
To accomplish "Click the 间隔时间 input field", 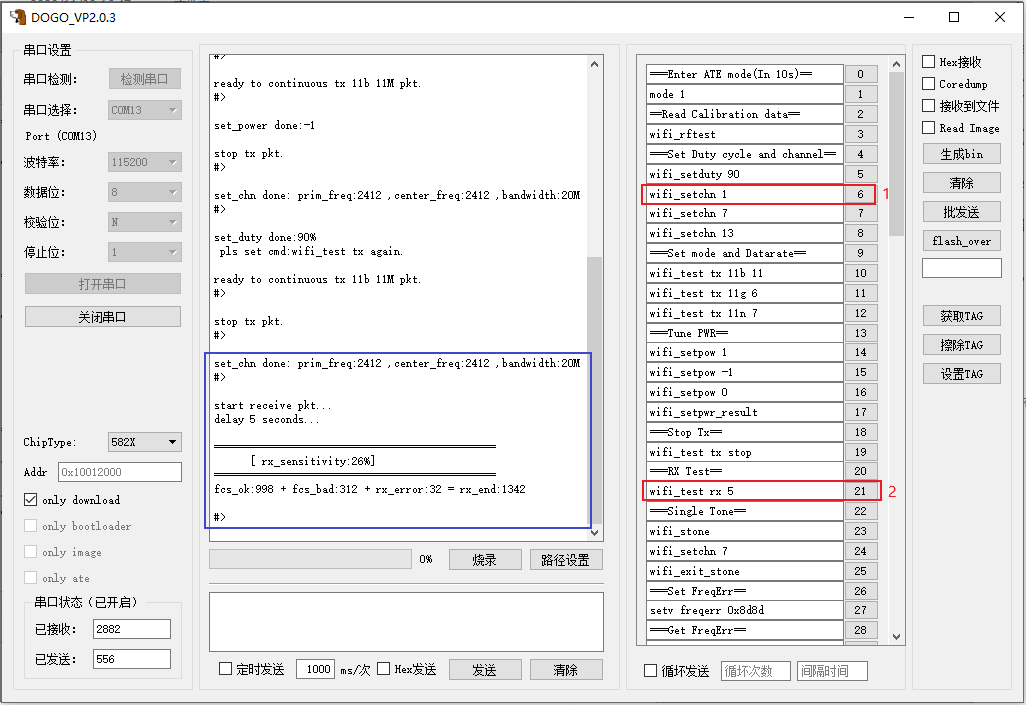I will coord(832,671).
